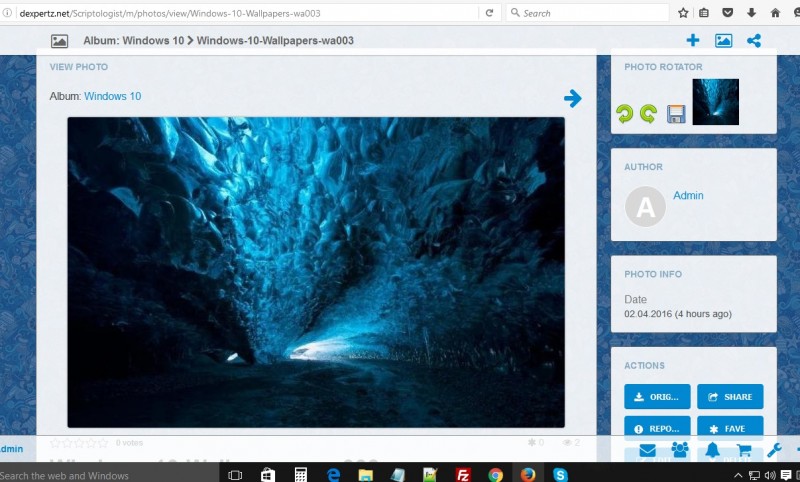Click the add new photo plus icon
Screen dimensions: 800x482
pos(692,40)
